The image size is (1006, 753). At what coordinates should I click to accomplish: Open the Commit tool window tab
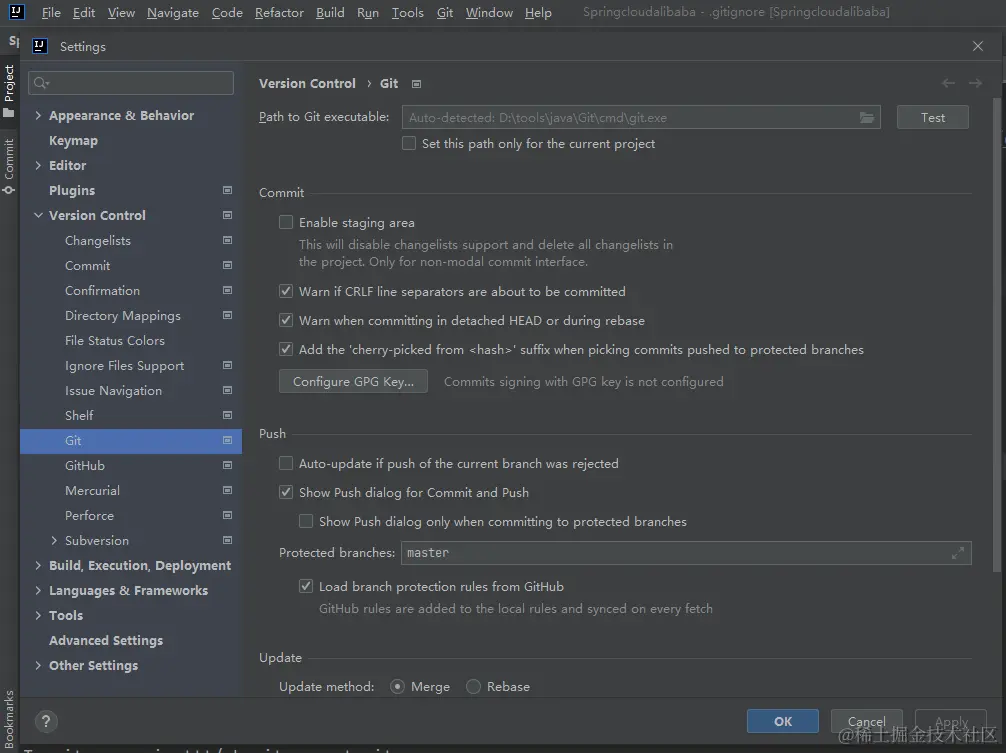tap(9, 165)
